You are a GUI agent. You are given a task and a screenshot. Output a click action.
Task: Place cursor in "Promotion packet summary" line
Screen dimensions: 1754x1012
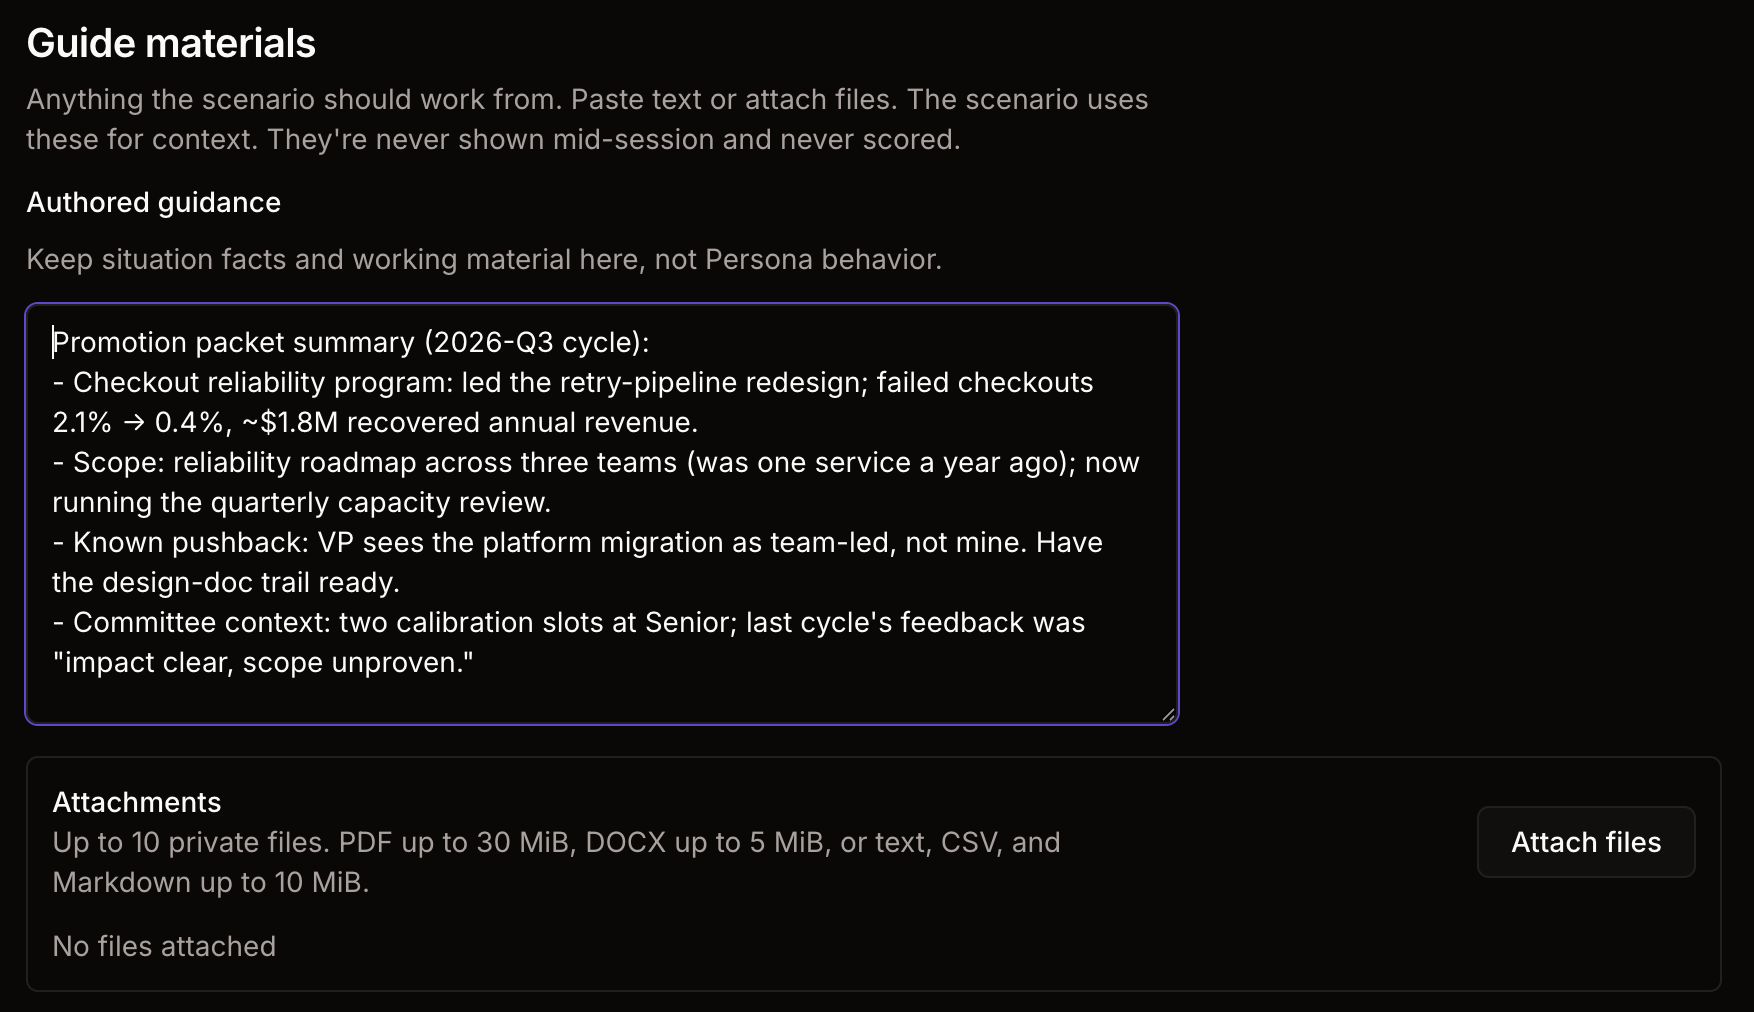(x=351, y=342)
